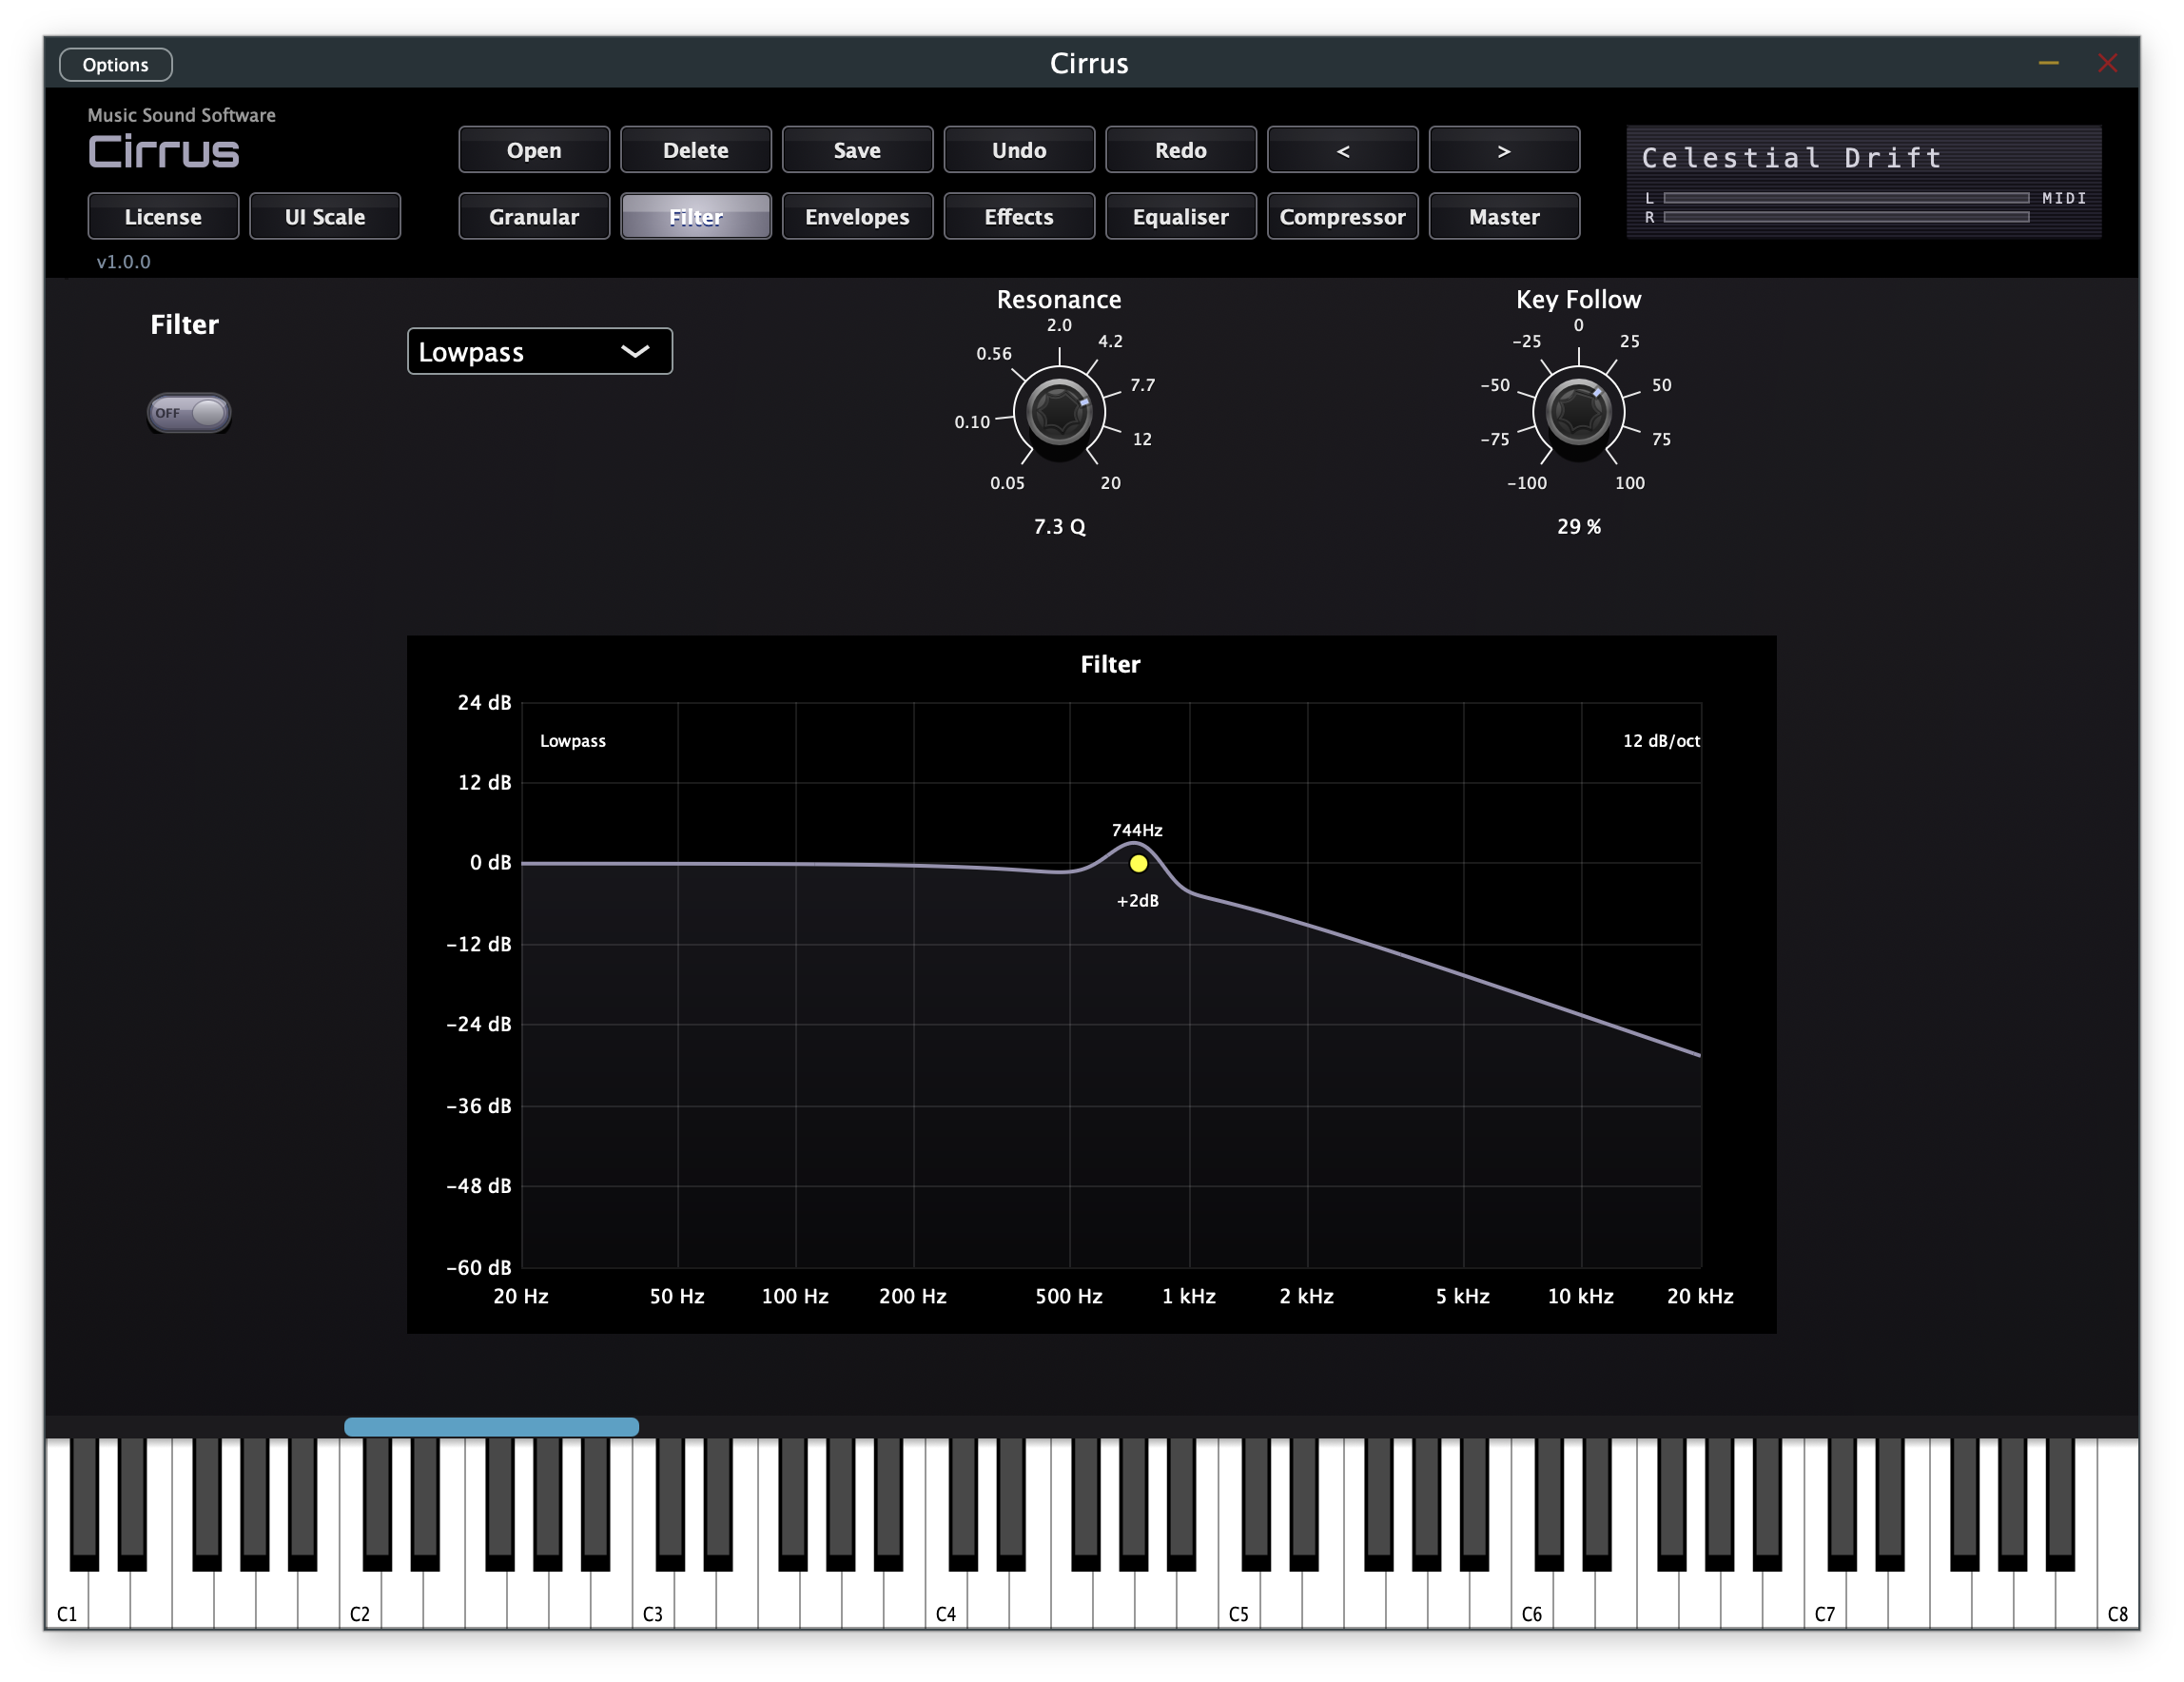Click the left channel level meter
This screenshot has height=1682, width=2184.
coord(1846,198)
